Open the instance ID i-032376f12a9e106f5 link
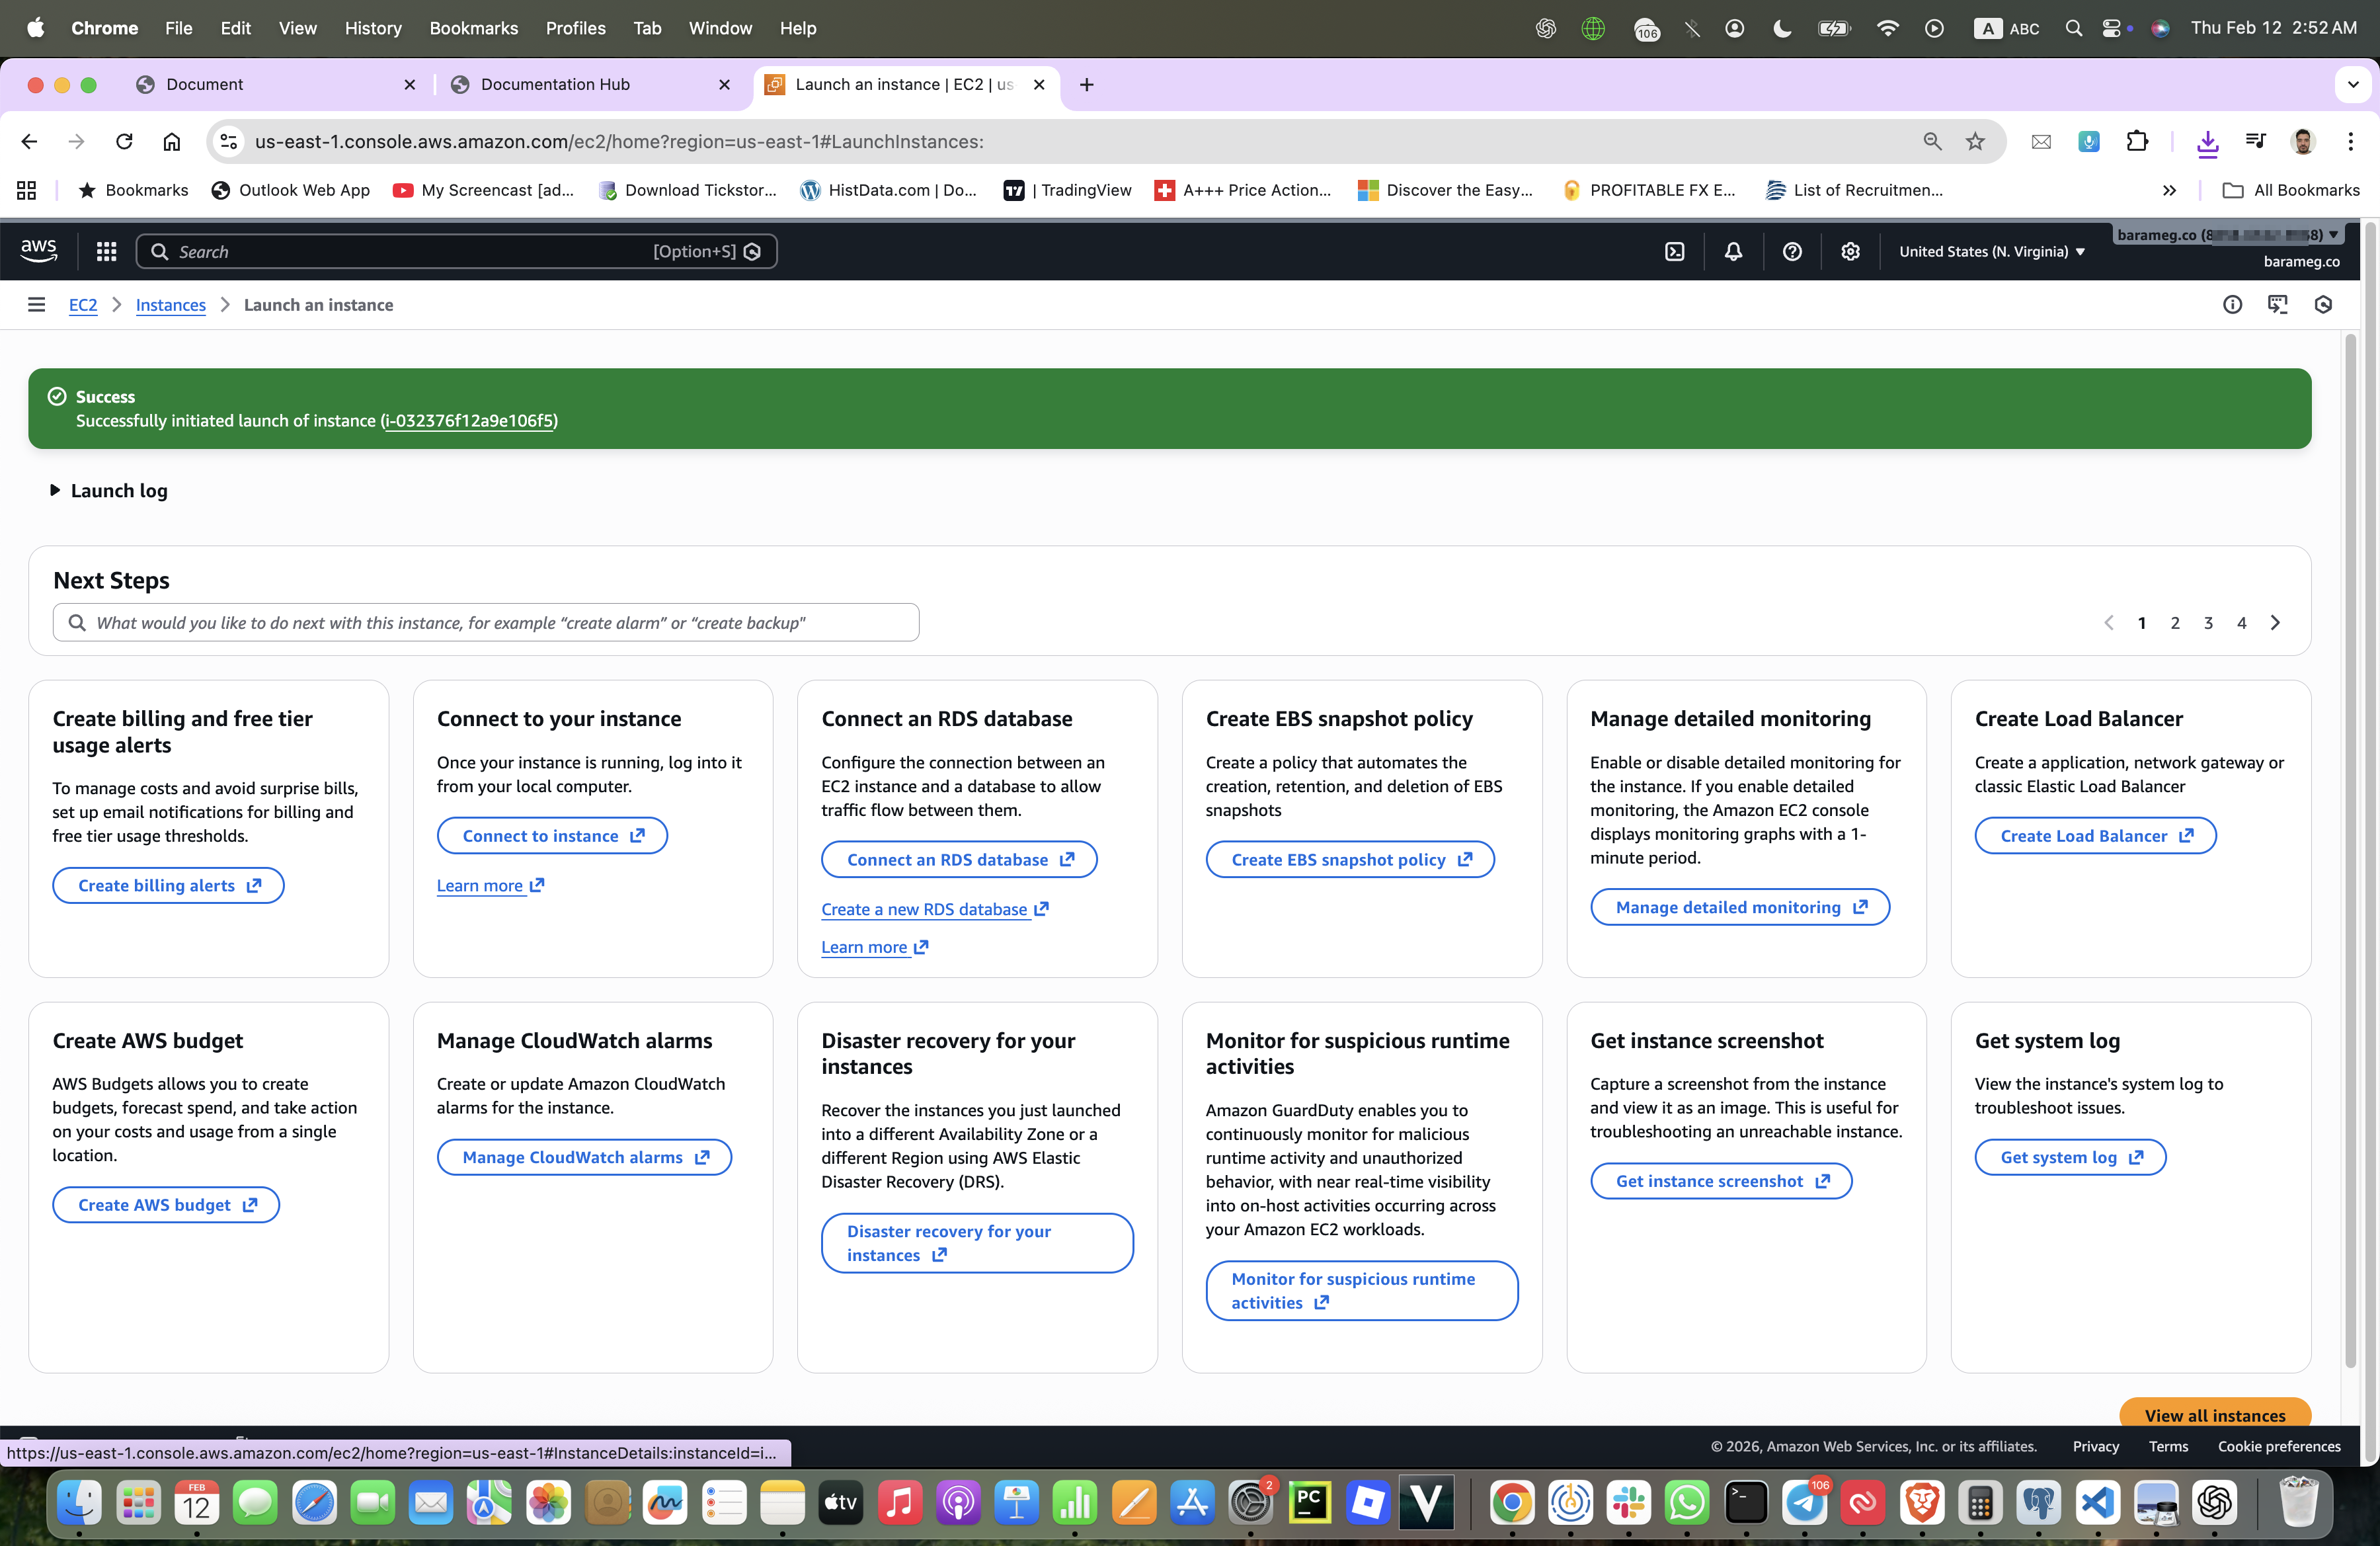 468,421
